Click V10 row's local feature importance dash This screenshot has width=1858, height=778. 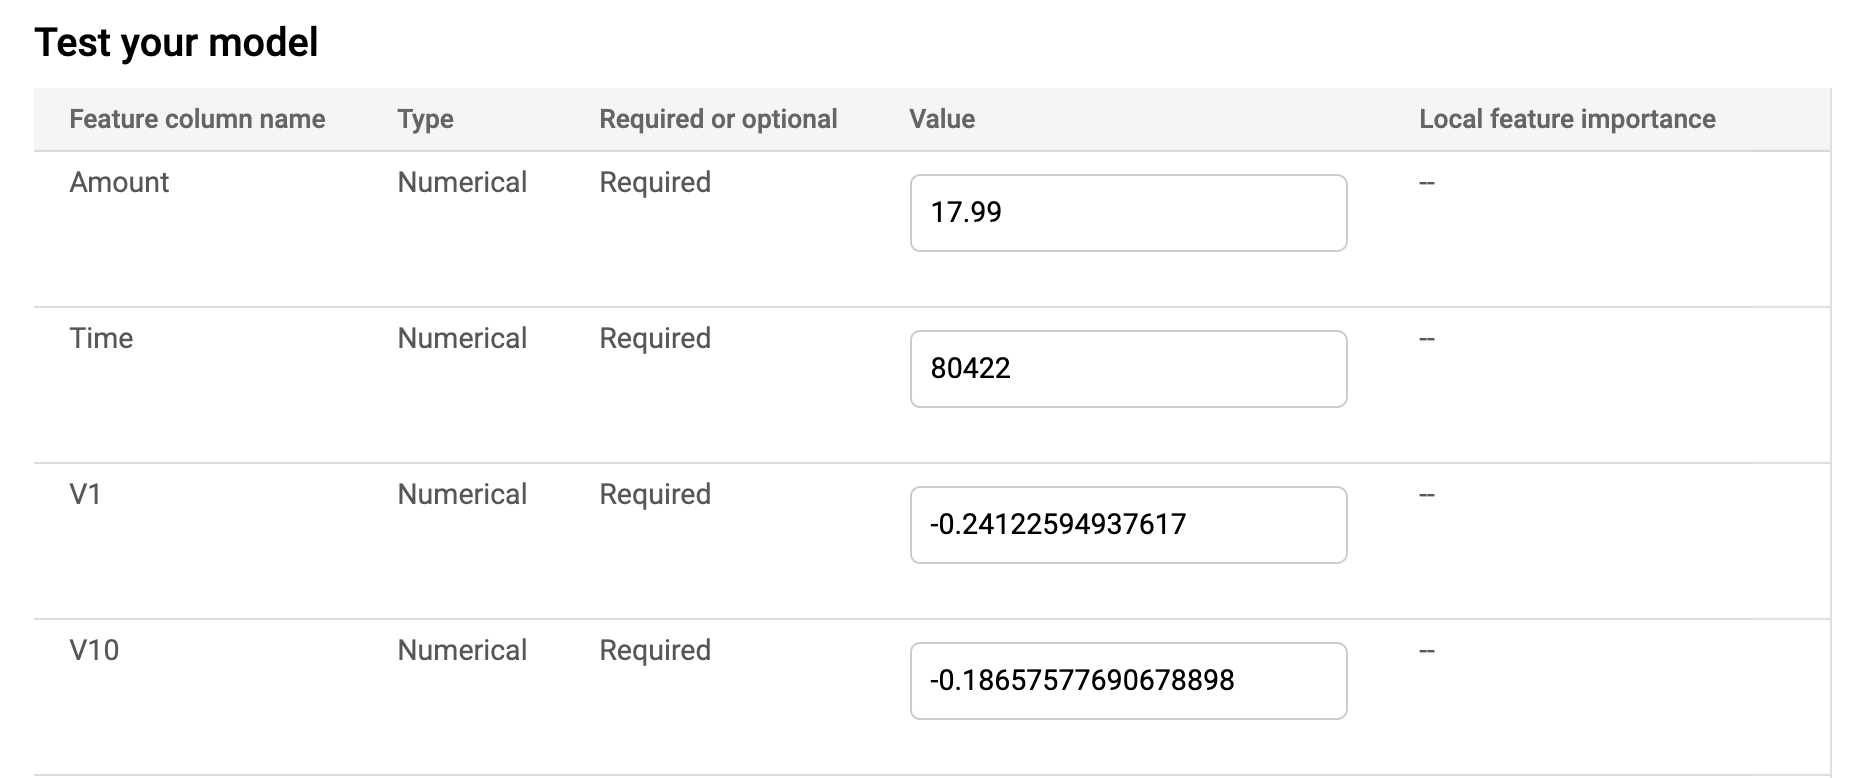pyautogui.click(x=1427, y=651)
